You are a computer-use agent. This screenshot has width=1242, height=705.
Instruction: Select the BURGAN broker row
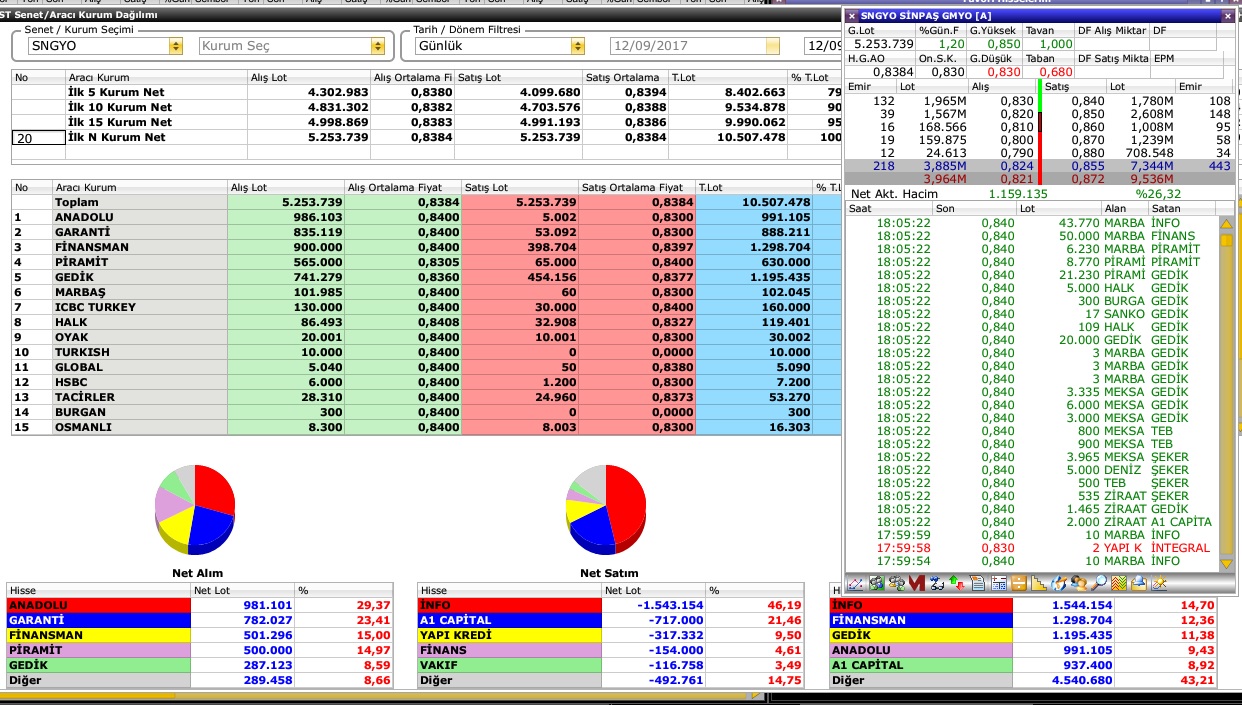tap(427, 412)
